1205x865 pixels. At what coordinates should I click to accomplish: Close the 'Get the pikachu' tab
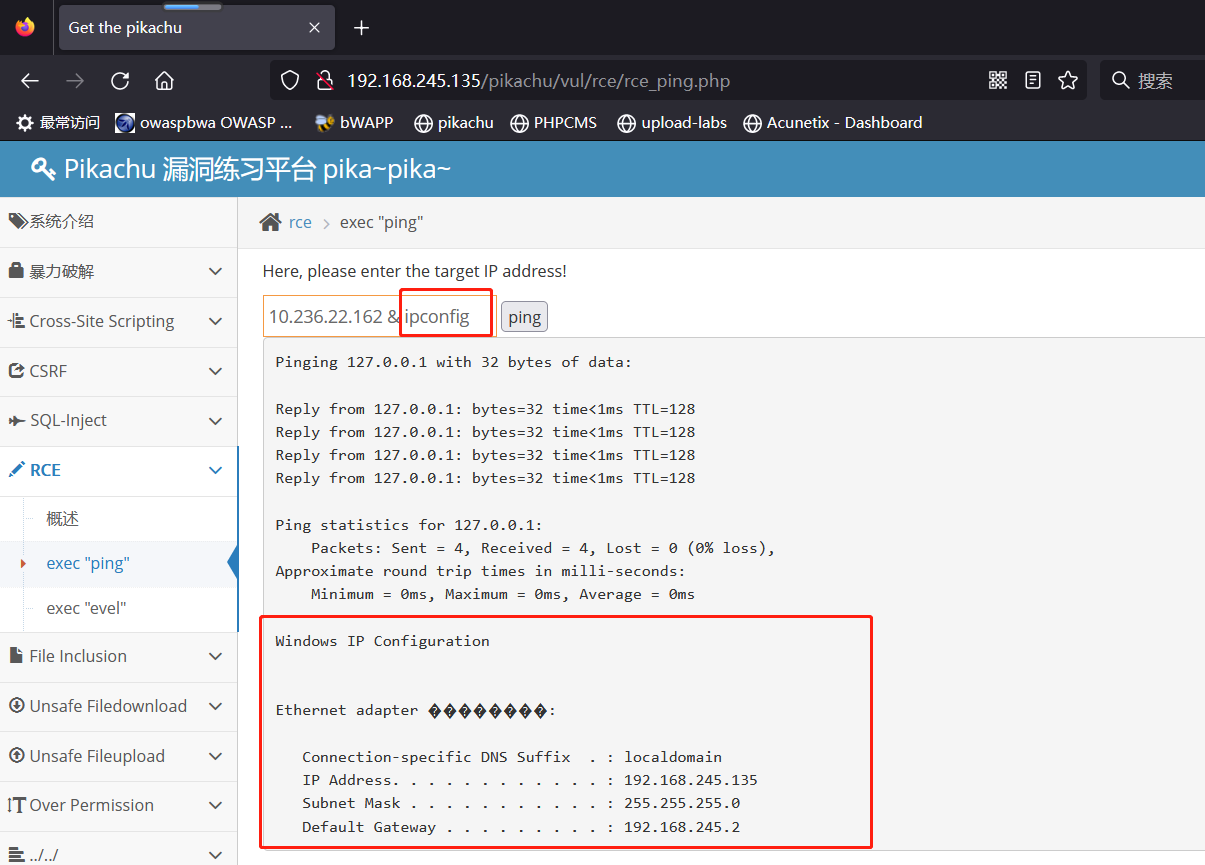click(x=314, y=28)
